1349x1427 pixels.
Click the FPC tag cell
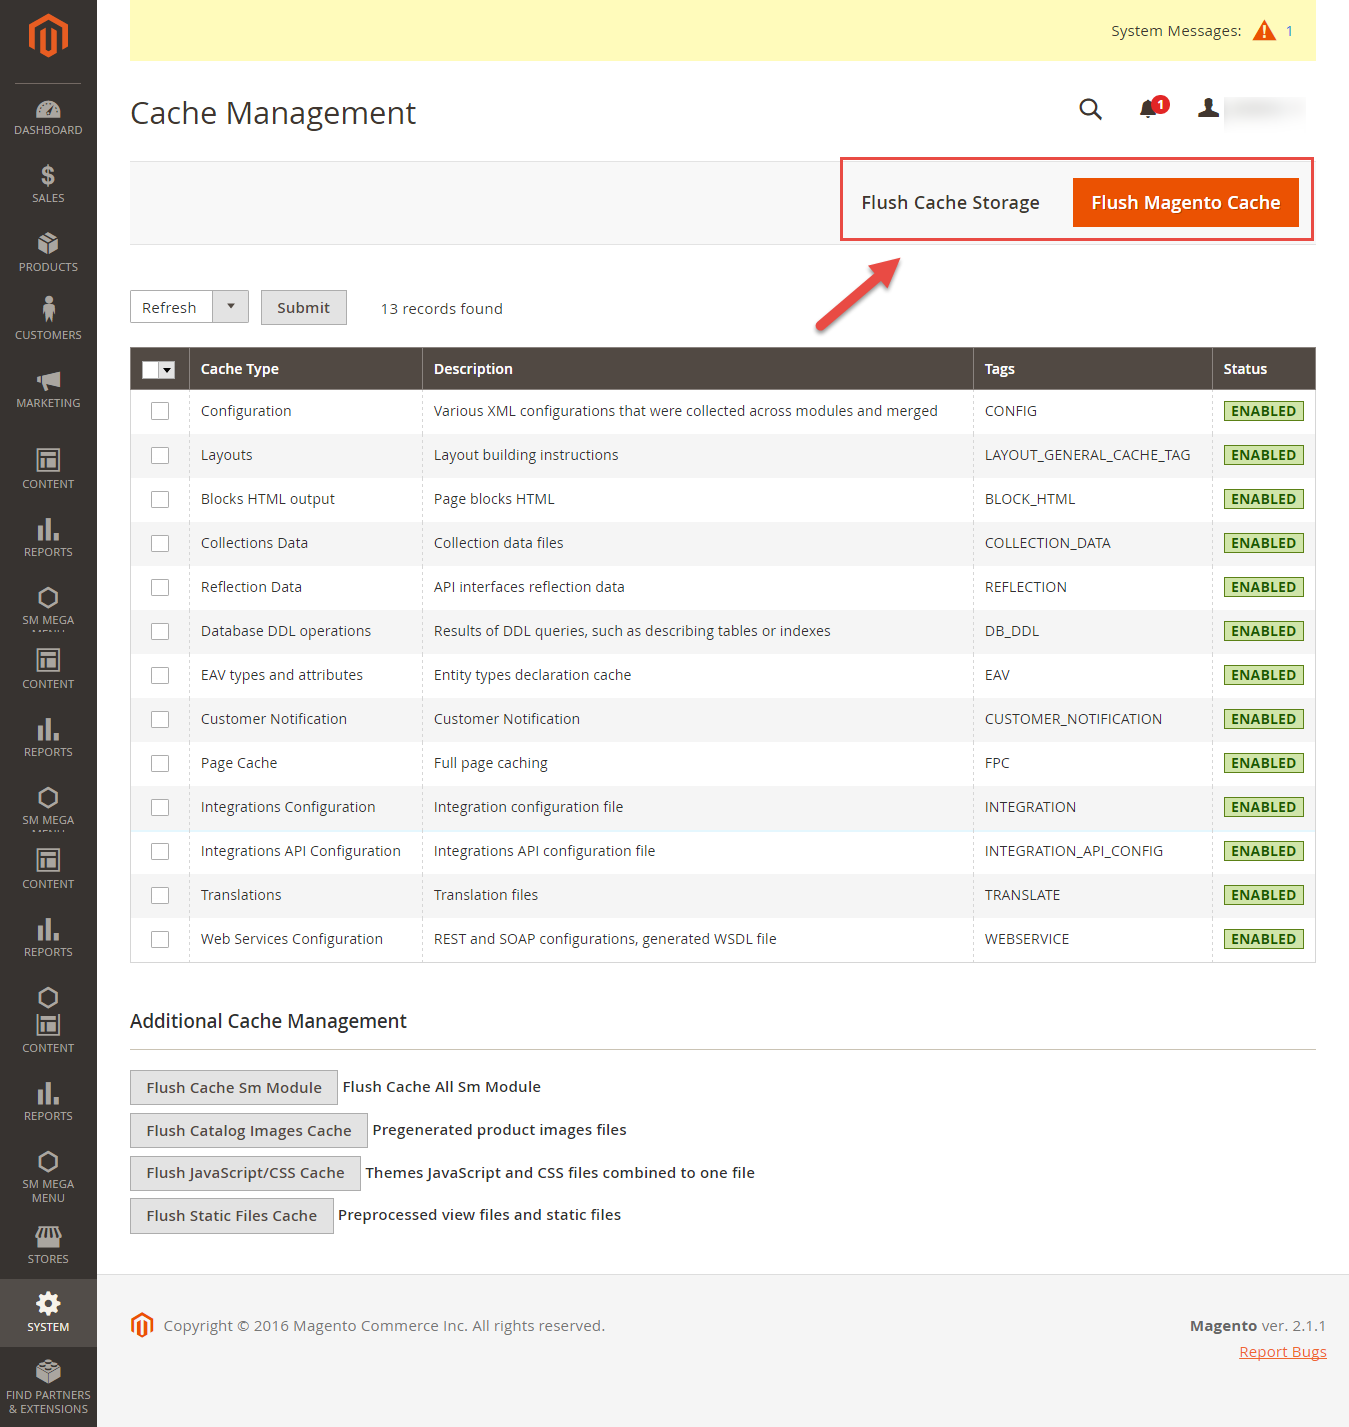(997, 763)
